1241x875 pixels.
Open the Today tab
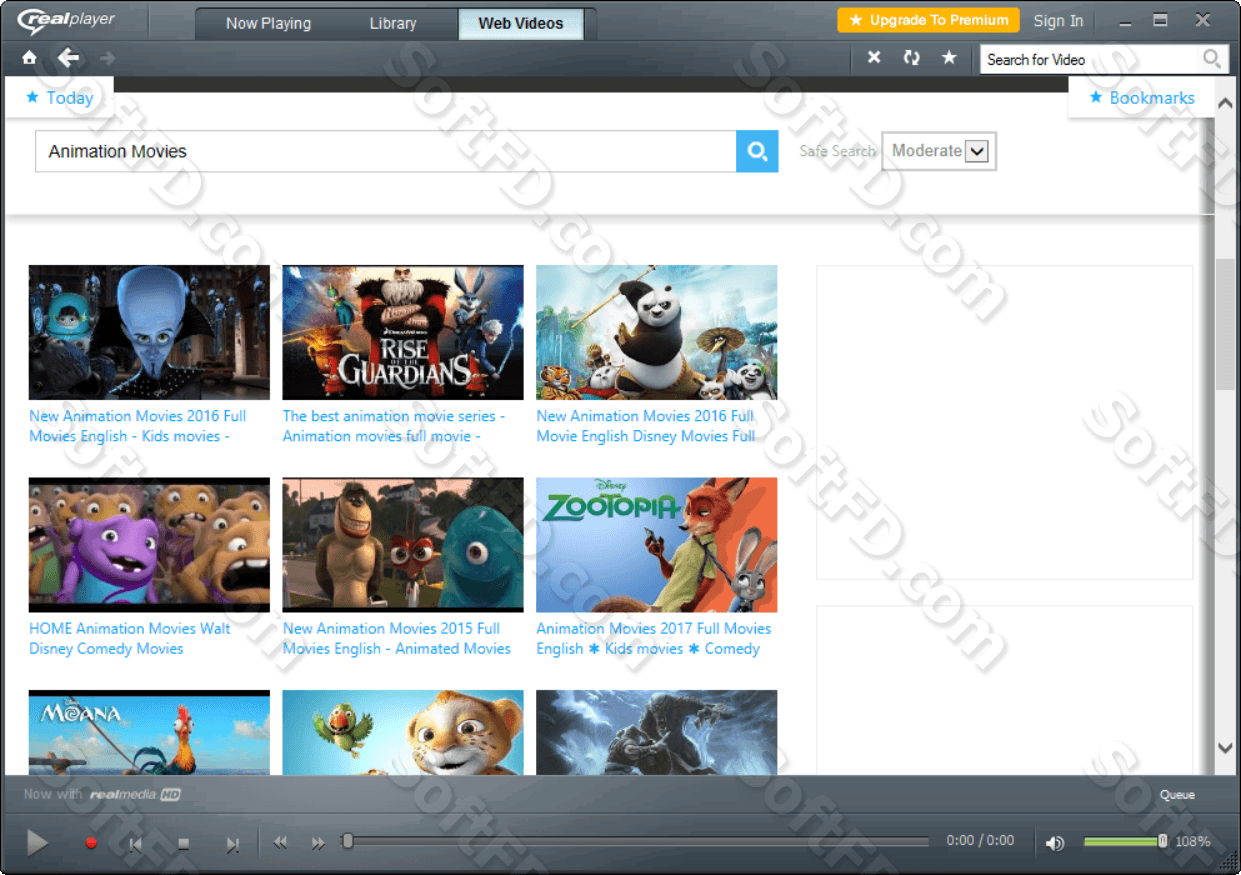pyautogui.click(x=59, y=98)
